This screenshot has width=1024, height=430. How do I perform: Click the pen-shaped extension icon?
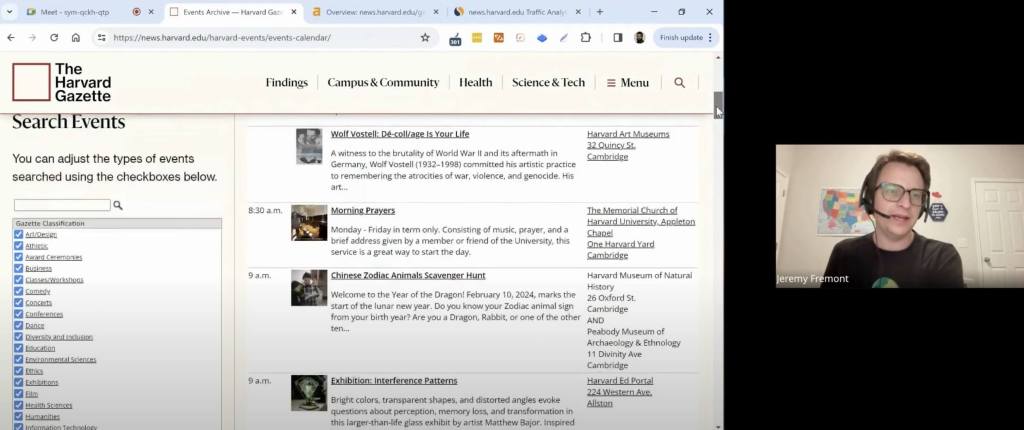coord(564,38)
